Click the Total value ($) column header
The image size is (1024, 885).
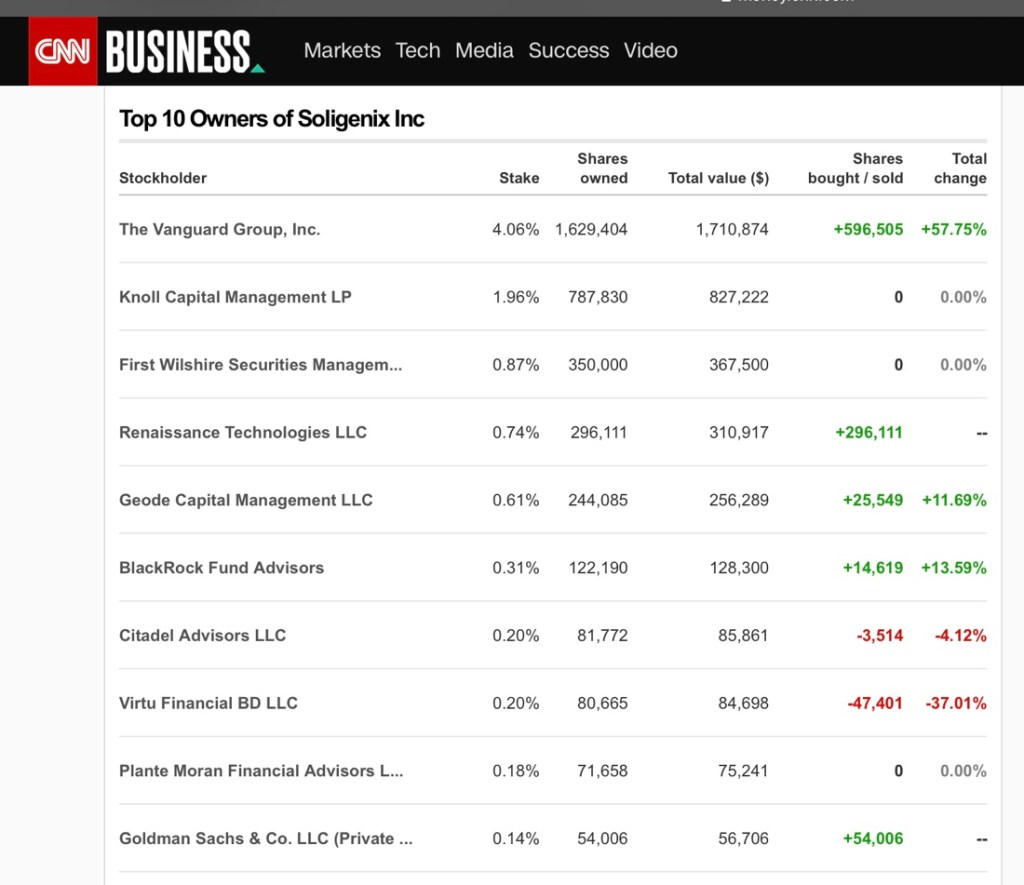[x=718, y=178]
